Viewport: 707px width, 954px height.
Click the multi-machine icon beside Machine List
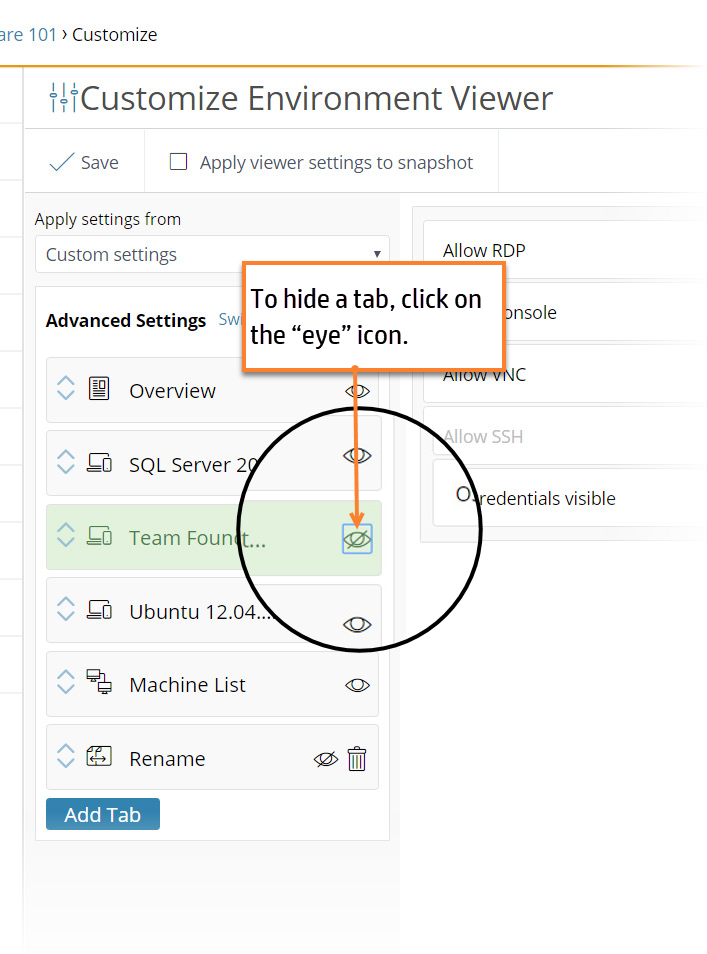coord(101,682)
